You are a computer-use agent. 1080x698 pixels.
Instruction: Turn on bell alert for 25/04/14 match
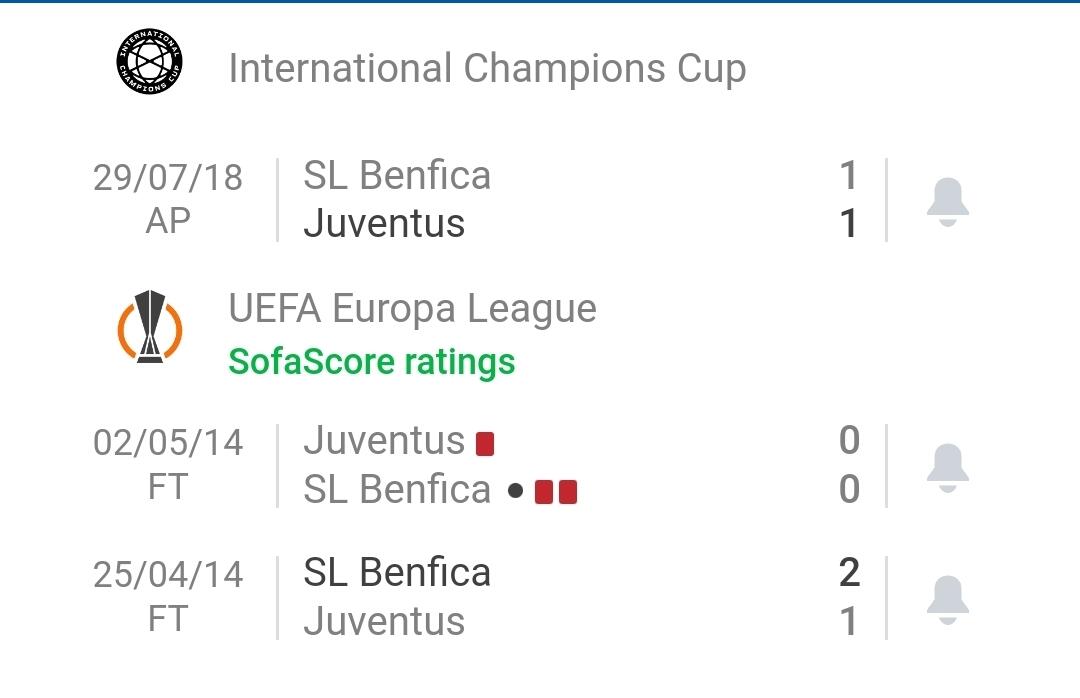click(x=947, y=598)
